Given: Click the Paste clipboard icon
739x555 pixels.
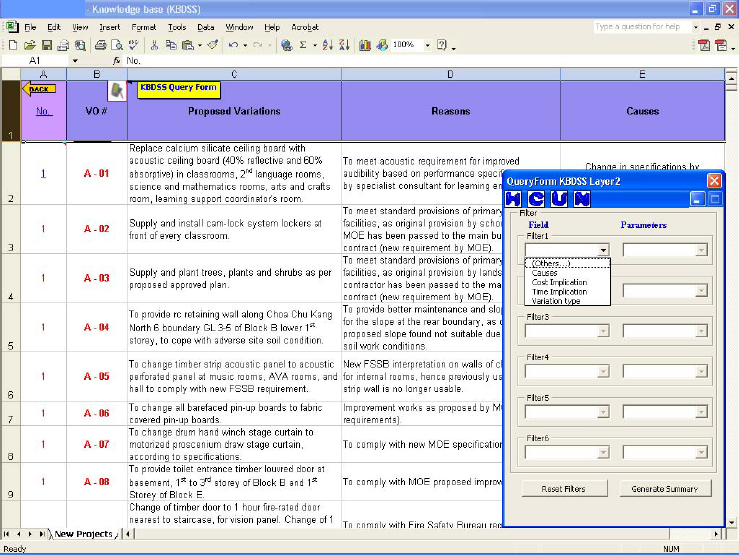Looking at the screenshot, I should click(188, 45).
